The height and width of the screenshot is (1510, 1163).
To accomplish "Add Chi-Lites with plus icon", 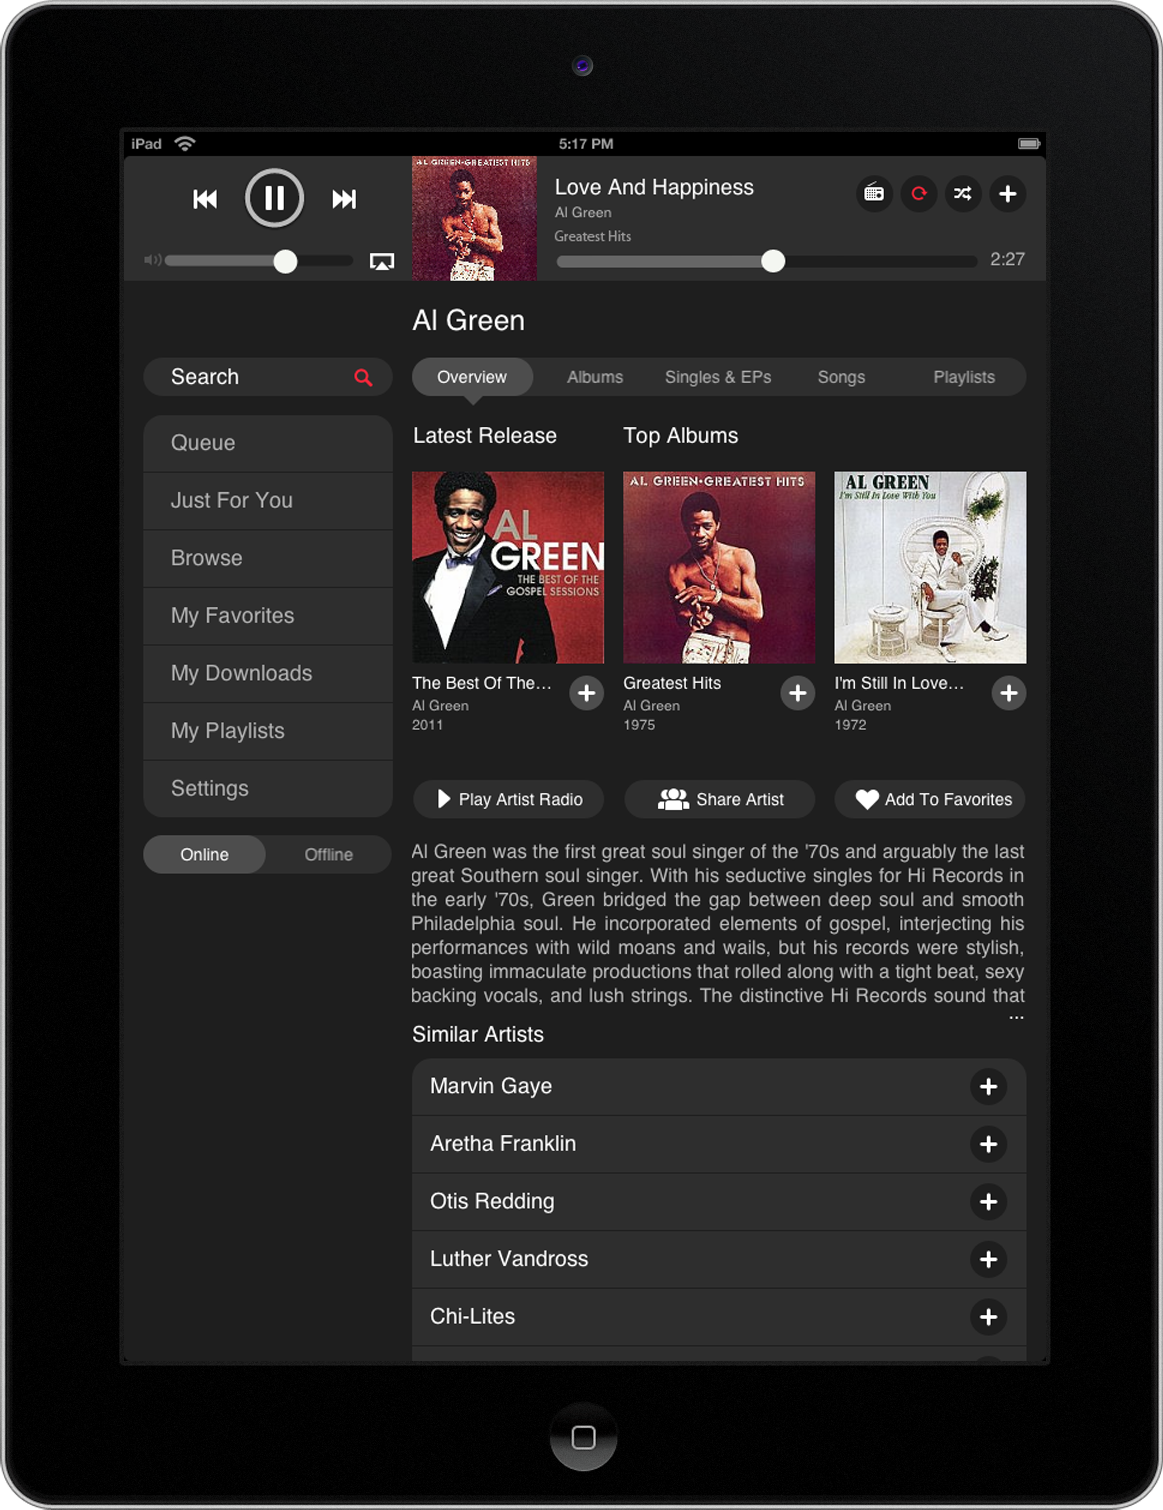I will tap(988, 1318).
